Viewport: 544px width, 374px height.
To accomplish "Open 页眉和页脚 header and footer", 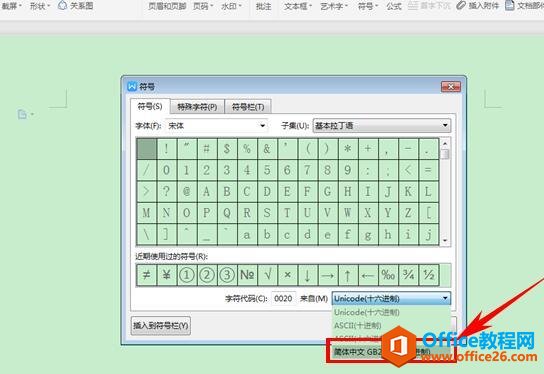I will (x=167, y=6).
